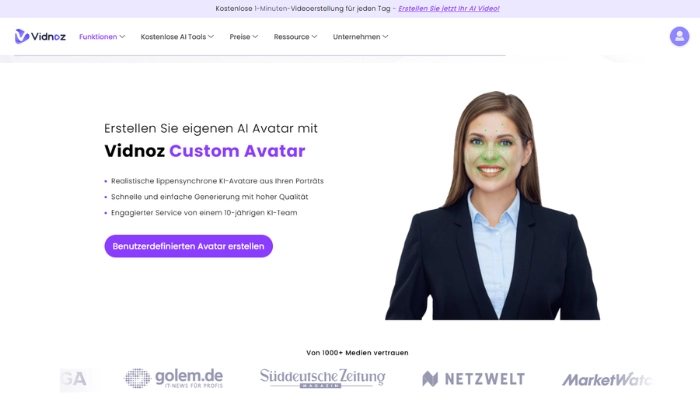700x400 pixels.
Task: Click the avatar woman portrait image
Action: [492, 205]
